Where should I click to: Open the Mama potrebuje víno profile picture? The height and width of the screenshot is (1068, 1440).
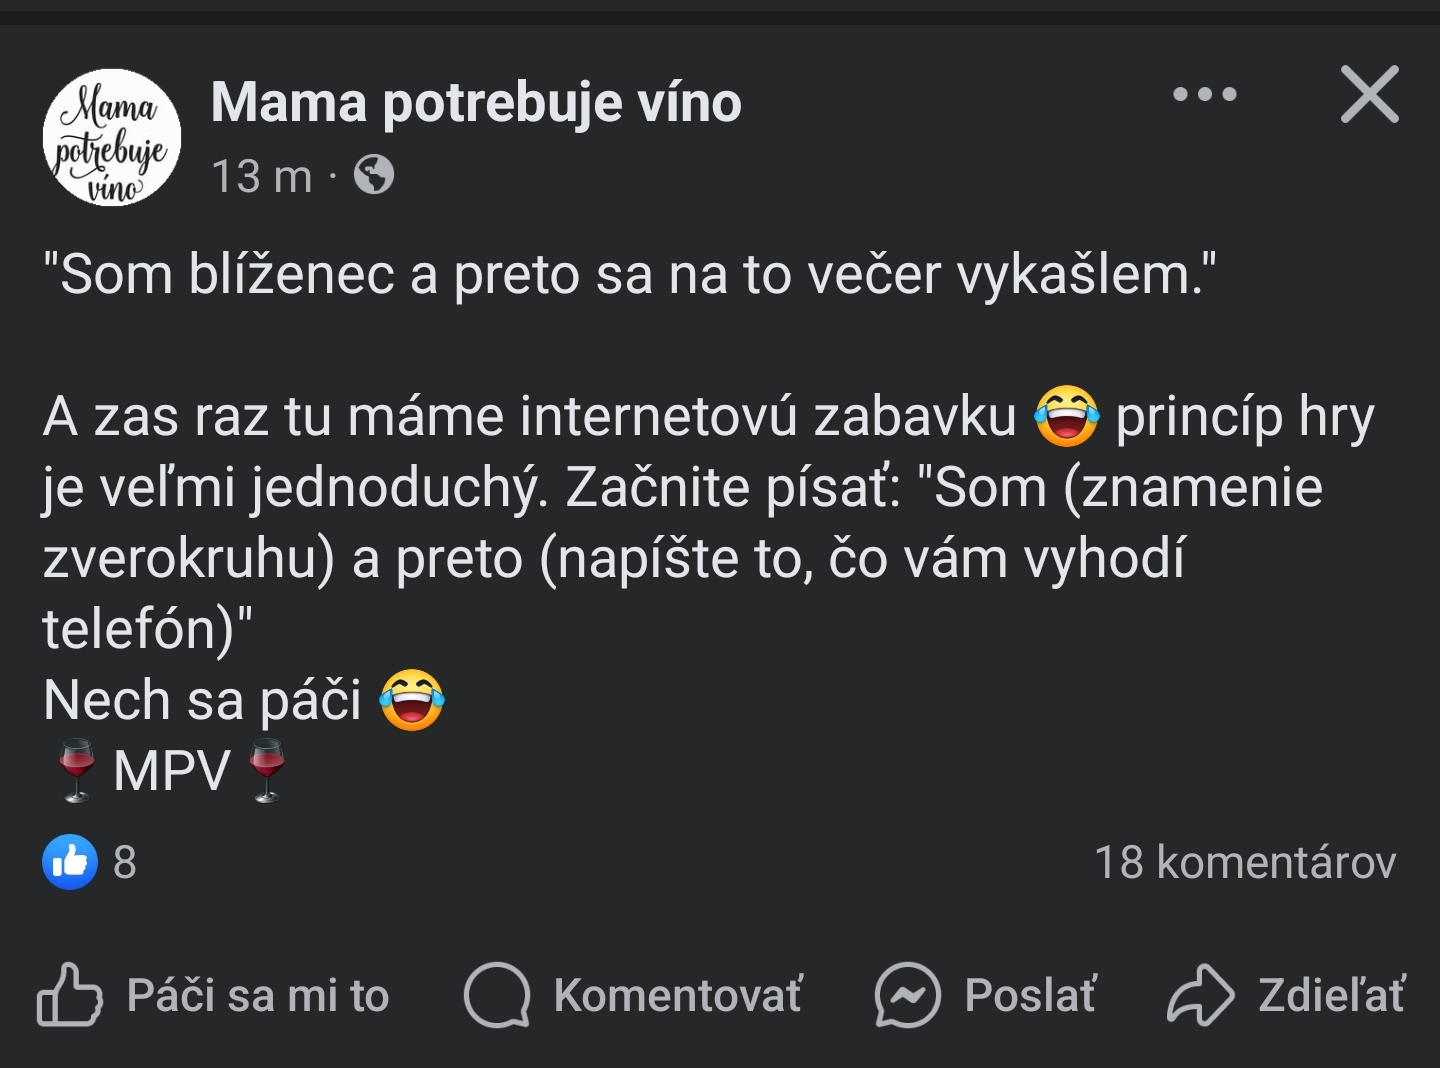coord(112,138)
